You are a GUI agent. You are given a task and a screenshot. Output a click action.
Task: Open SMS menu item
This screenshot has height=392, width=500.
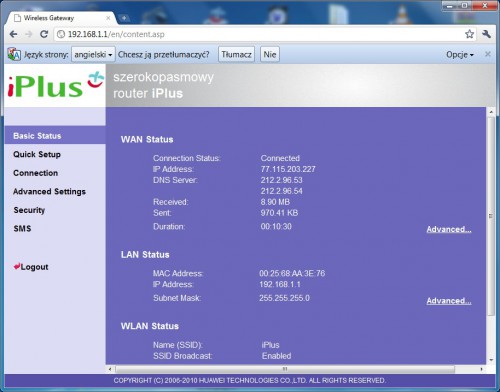22,229
